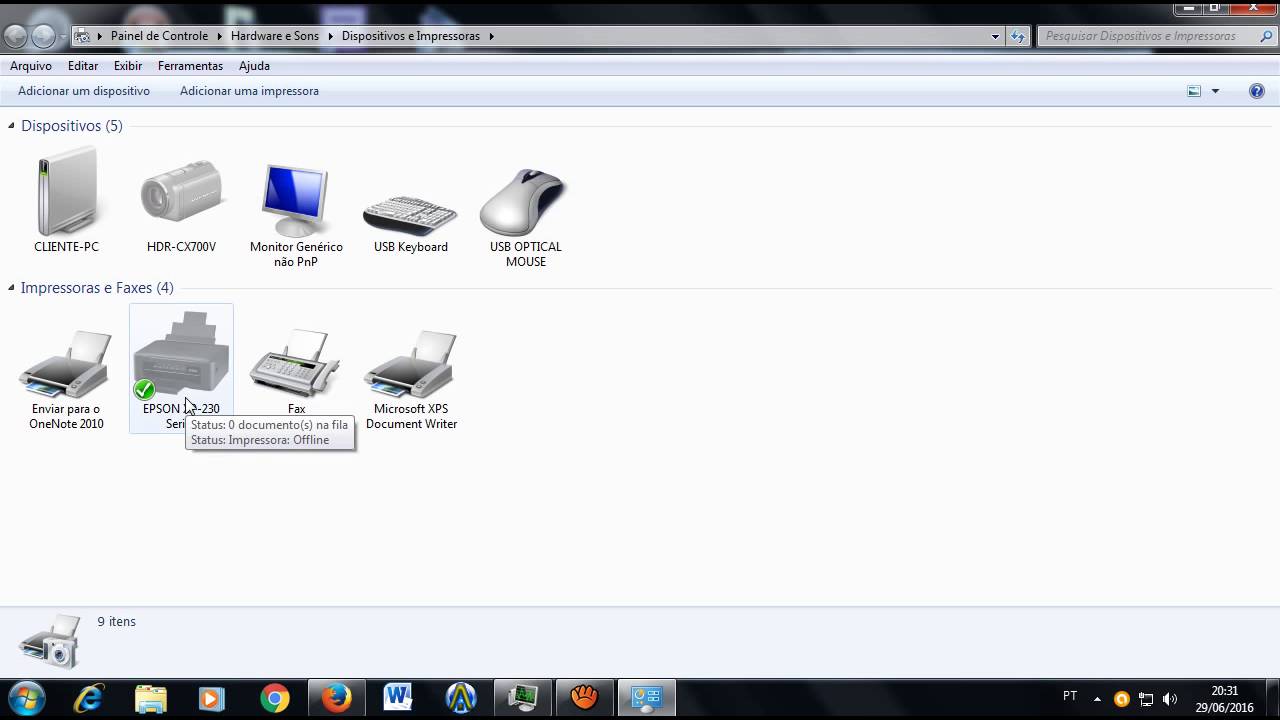This screenshot has width=1280, height=720.
Task: Open the network tray icon
Action: click(1146, 699)
